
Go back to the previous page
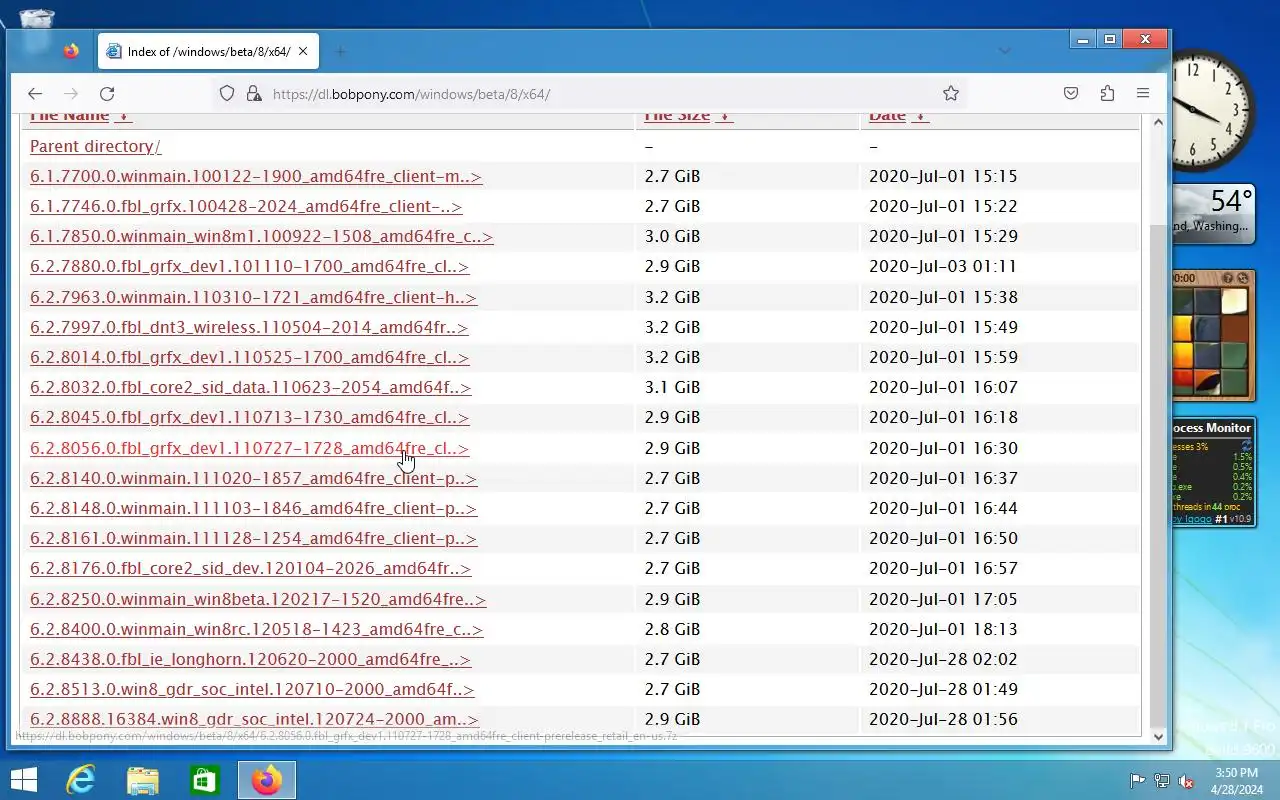35,93
